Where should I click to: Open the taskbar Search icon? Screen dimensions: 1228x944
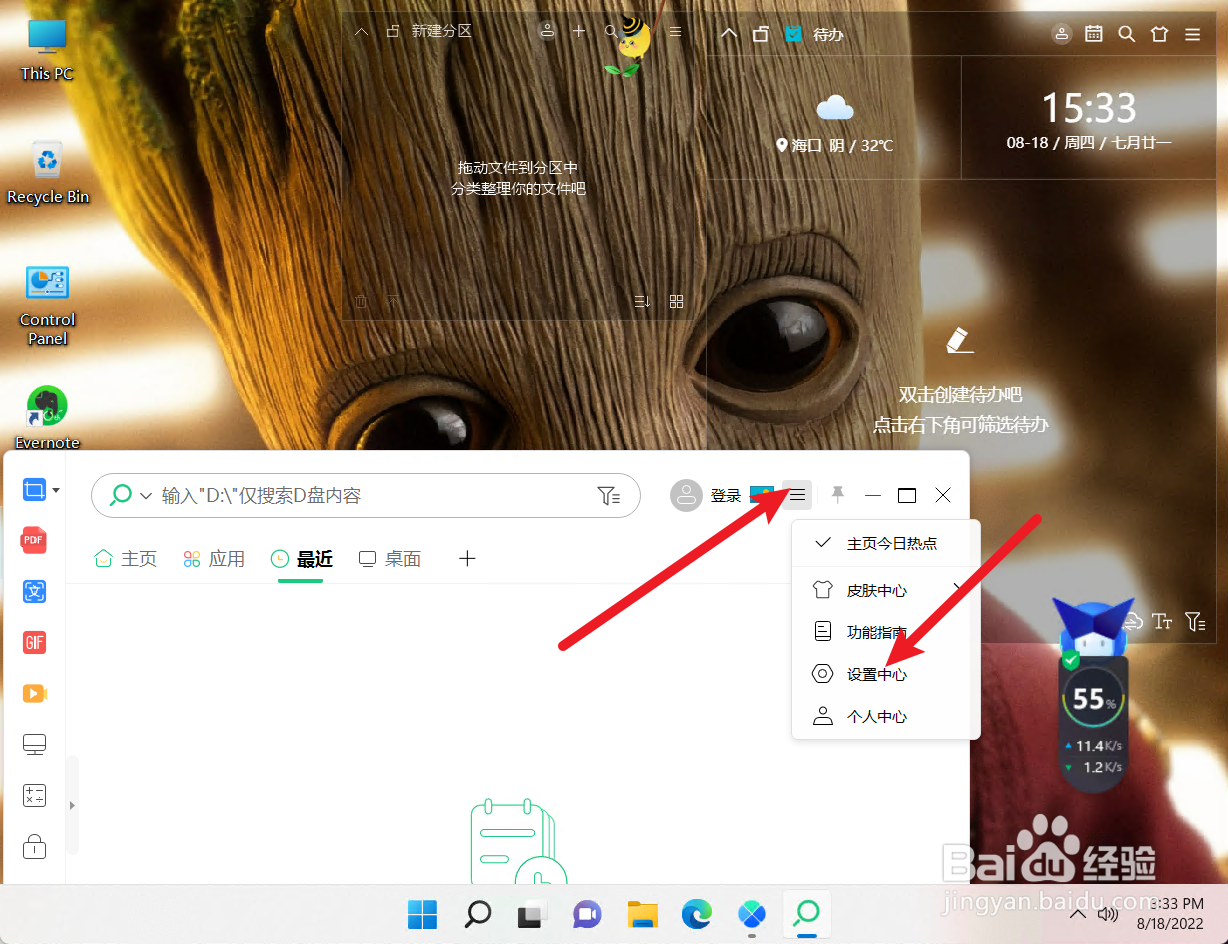tap(478, 913)
